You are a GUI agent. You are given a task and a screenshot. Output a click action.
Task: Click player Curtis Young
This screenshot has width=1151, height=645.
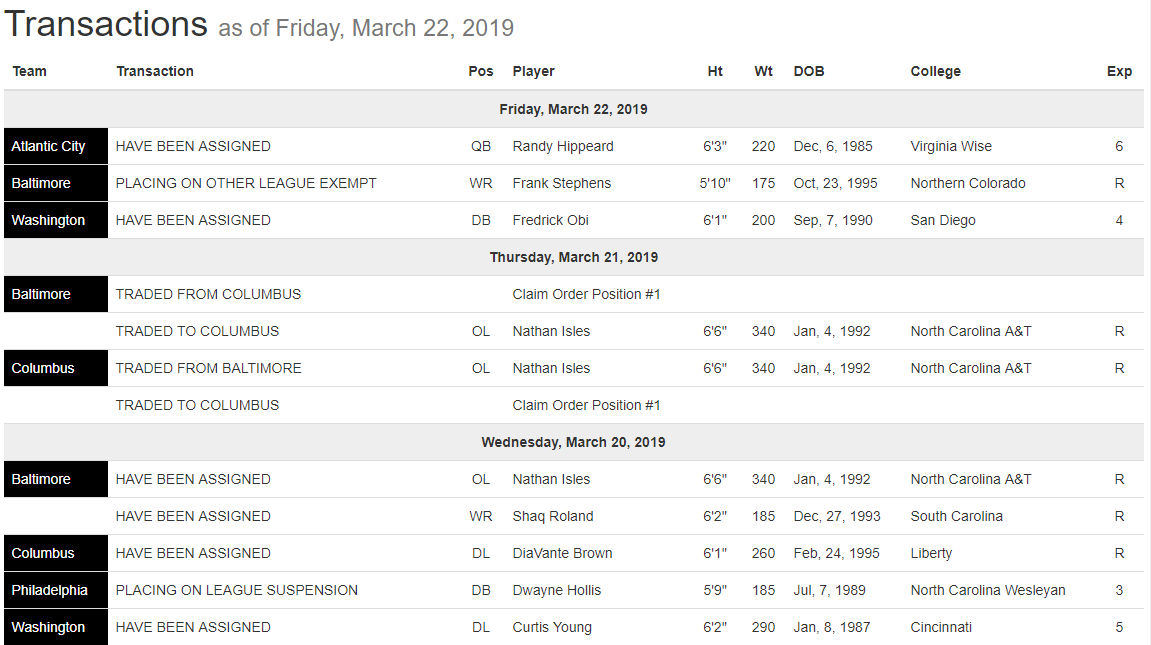pos(552,627)
